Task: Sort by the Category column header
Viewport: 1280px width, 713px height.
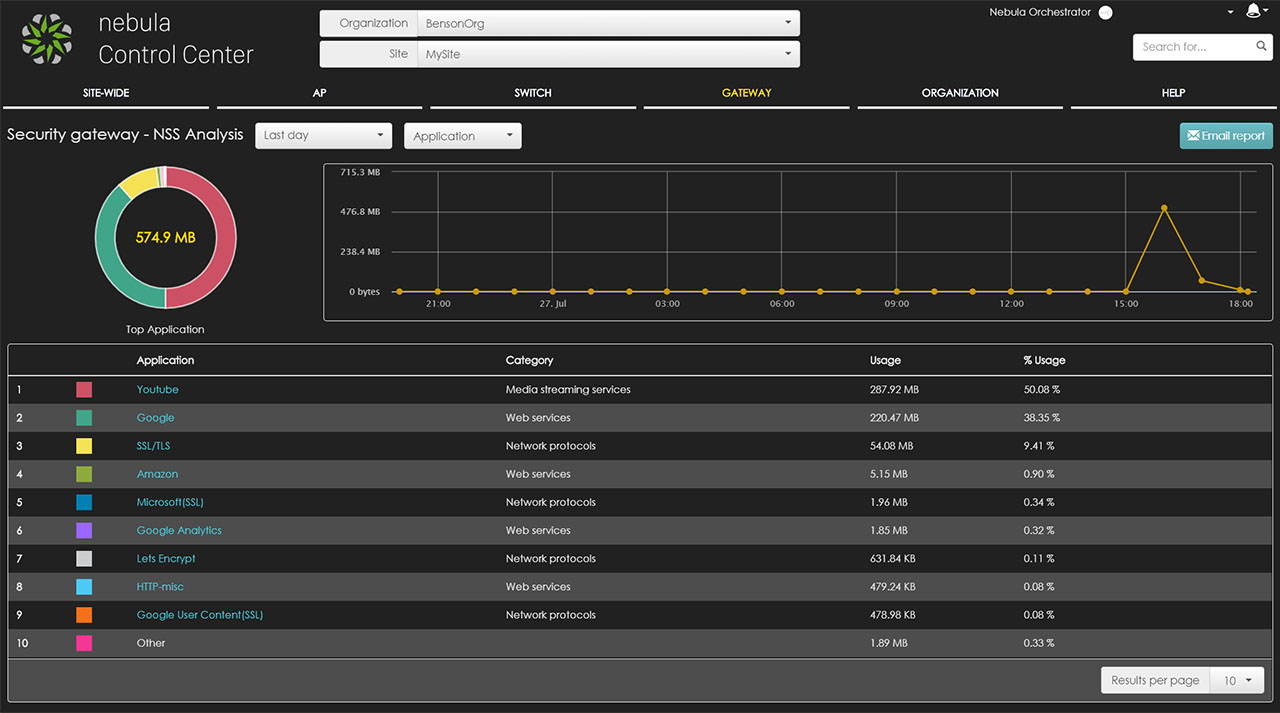Action: click(x=529, y=360)
